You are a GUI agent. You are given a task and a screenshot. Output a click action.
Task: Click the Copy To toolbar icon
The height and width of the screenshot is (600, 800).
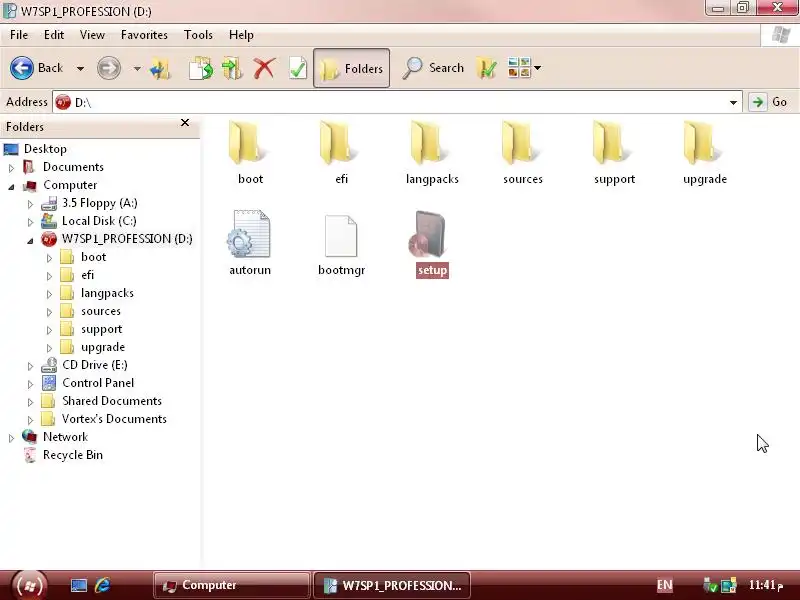pyautogui.click(x=201, y=68)
